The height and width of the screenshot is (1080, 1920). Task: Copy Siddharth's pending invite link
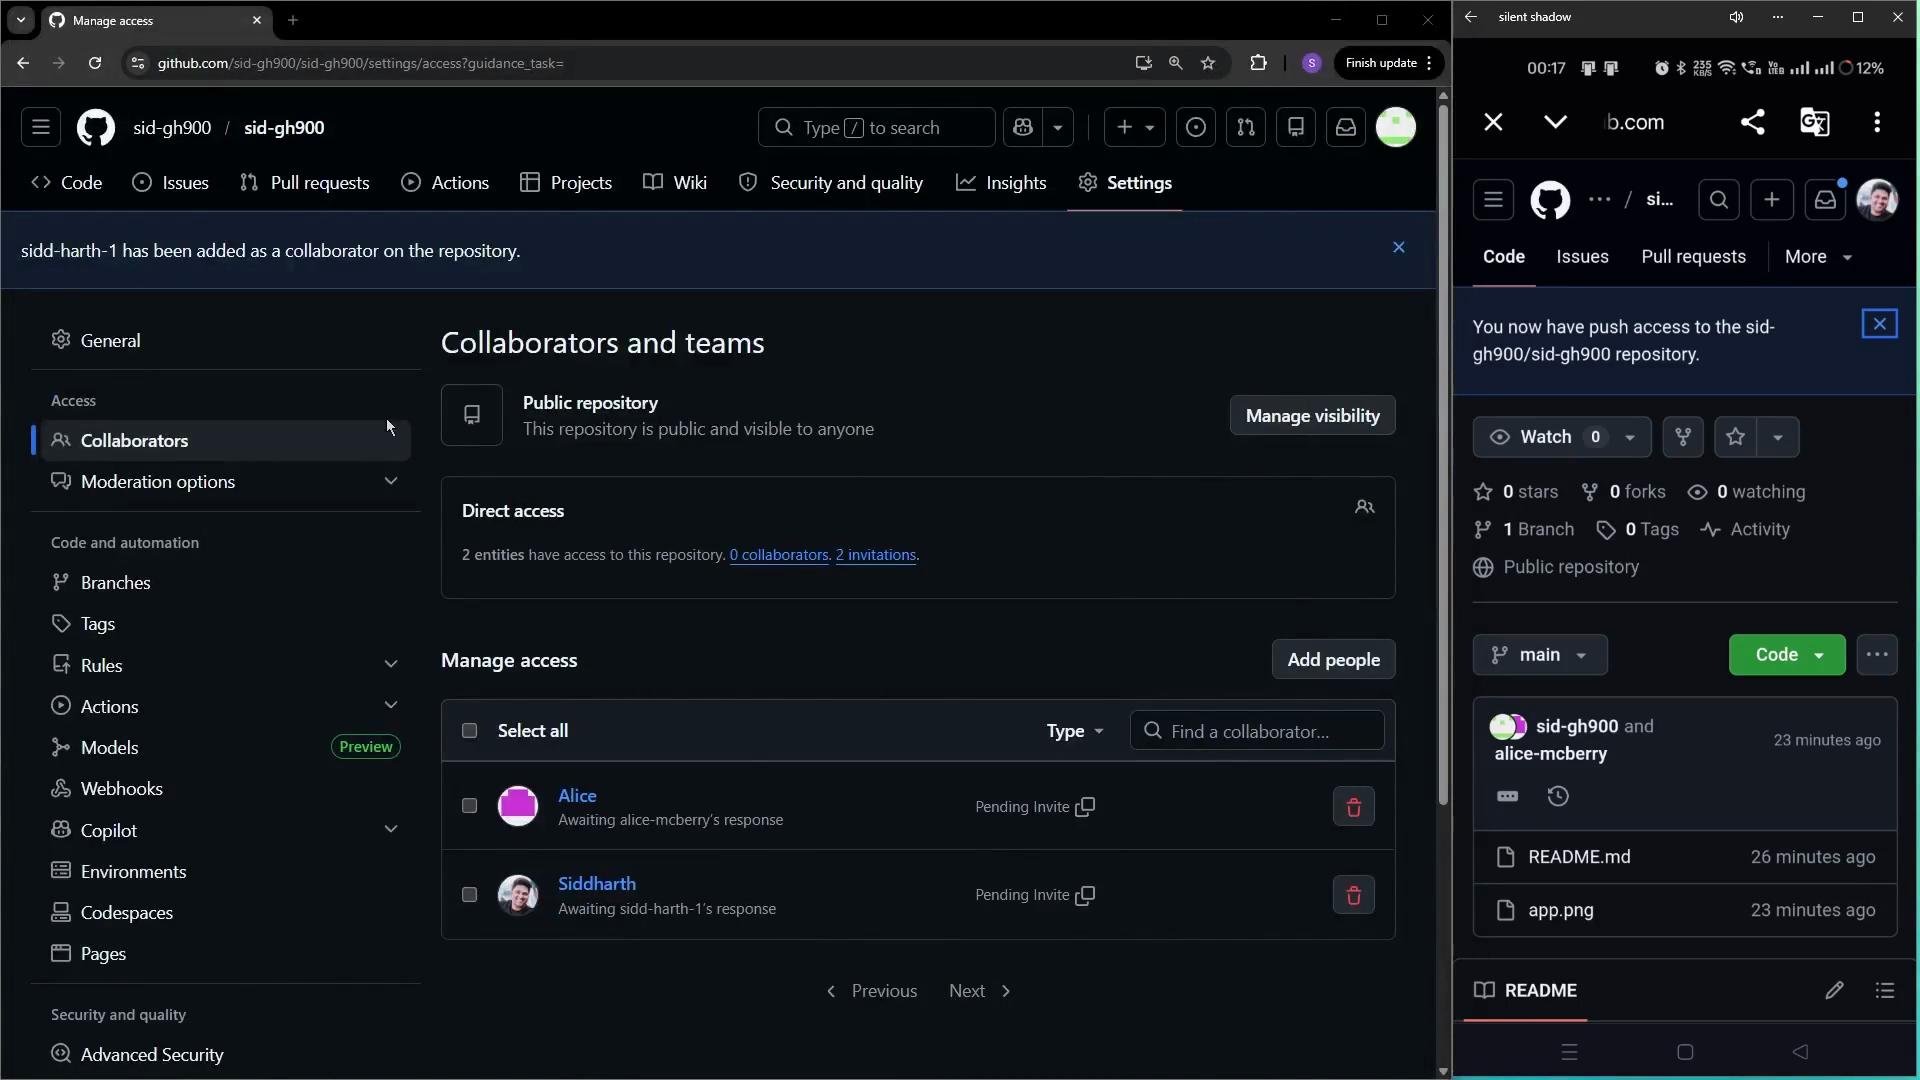click(x=1085, y=895)
